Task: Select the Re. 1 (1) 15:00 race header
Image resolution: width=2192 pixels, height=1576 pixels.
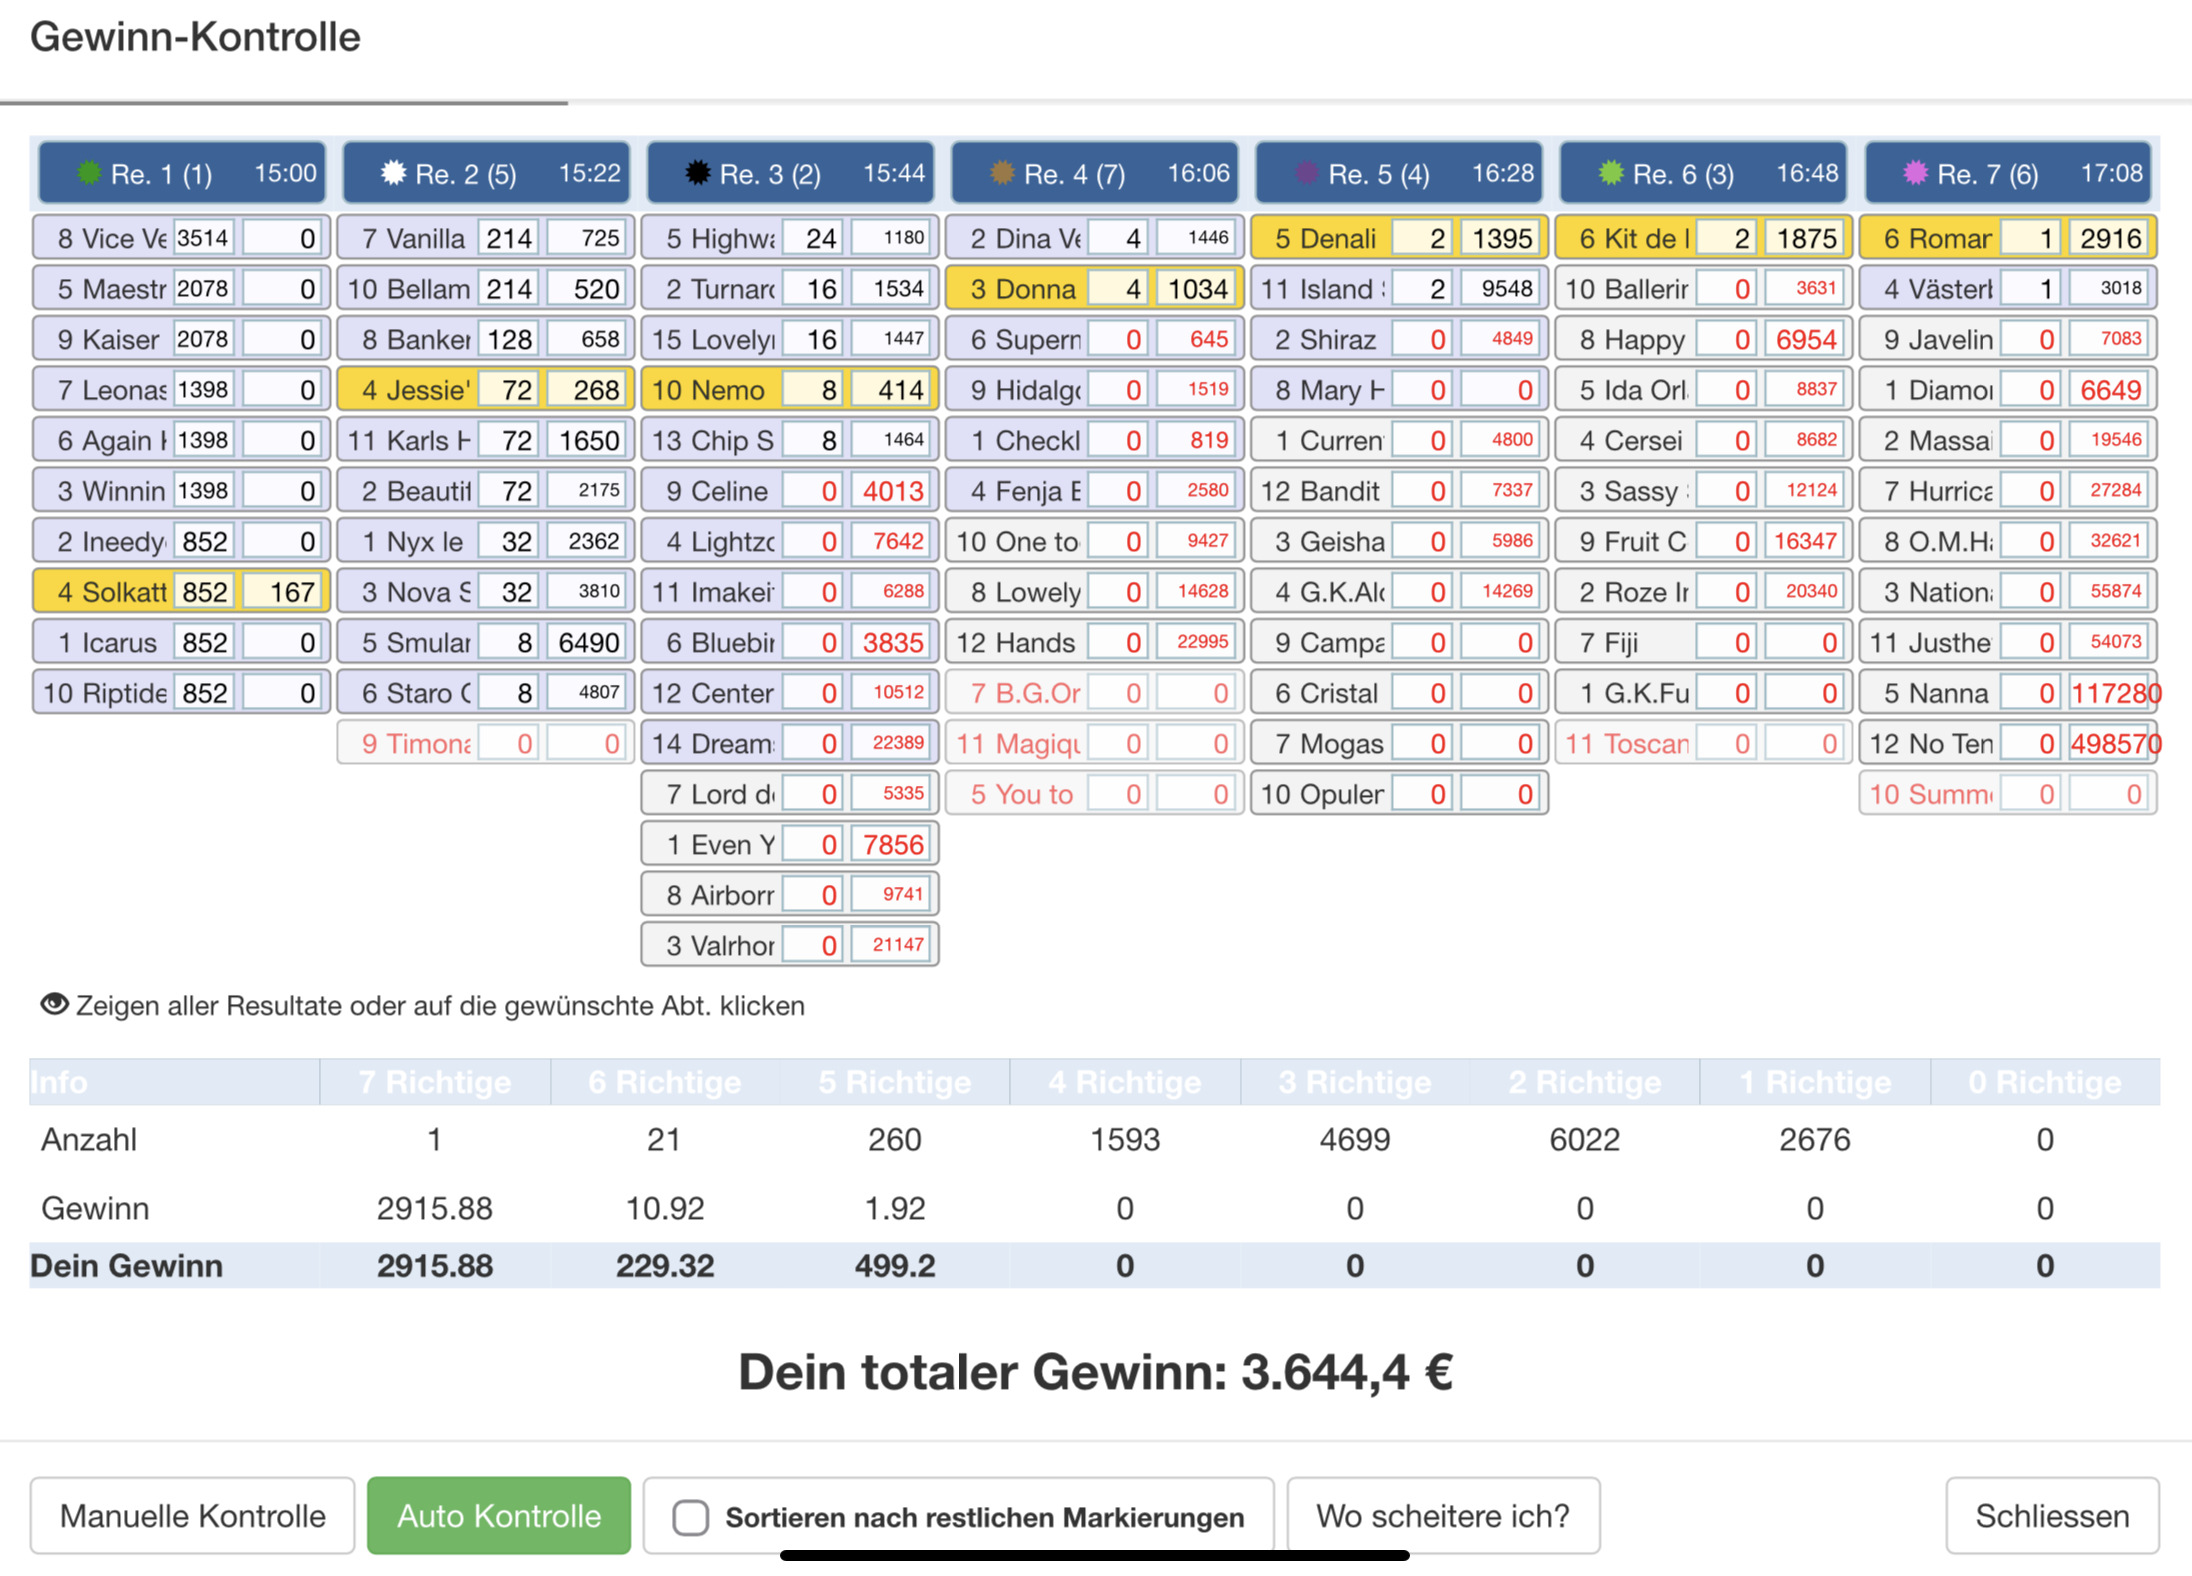Action: click(182, 173)
